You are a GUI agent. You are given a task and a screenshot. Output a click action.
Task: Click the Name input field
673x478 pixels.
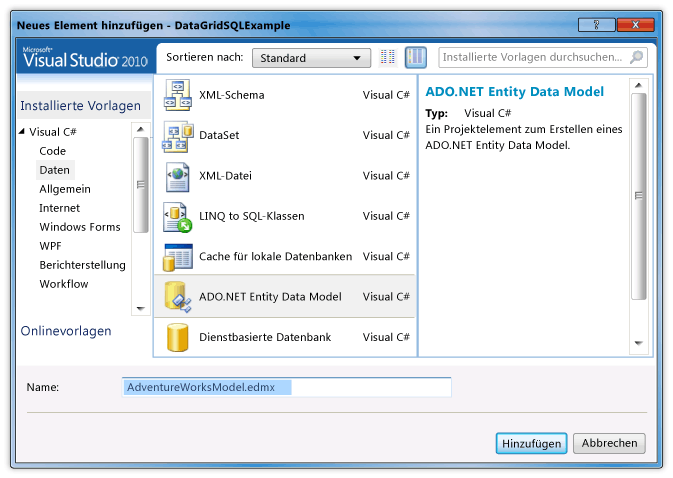click(x=286, y=387)
